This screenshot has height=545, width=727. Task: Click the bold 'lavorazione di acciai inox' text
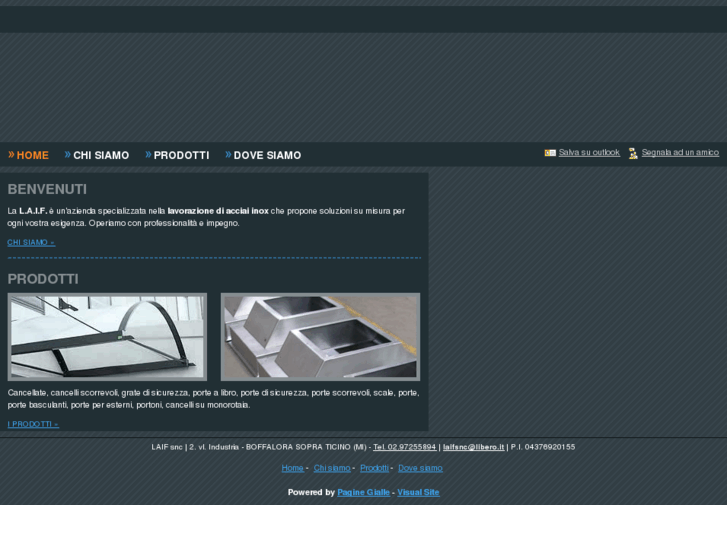(x=218, y=211)
